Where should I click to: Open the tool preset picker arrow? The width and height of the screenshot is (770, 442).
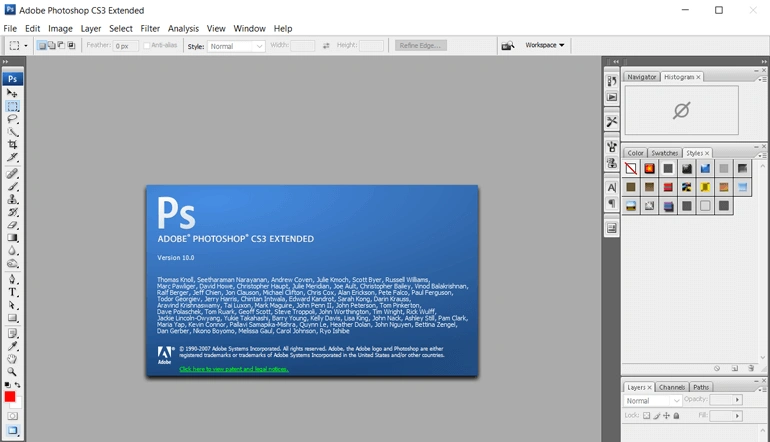pyautogui.click(x=26, y=46)
